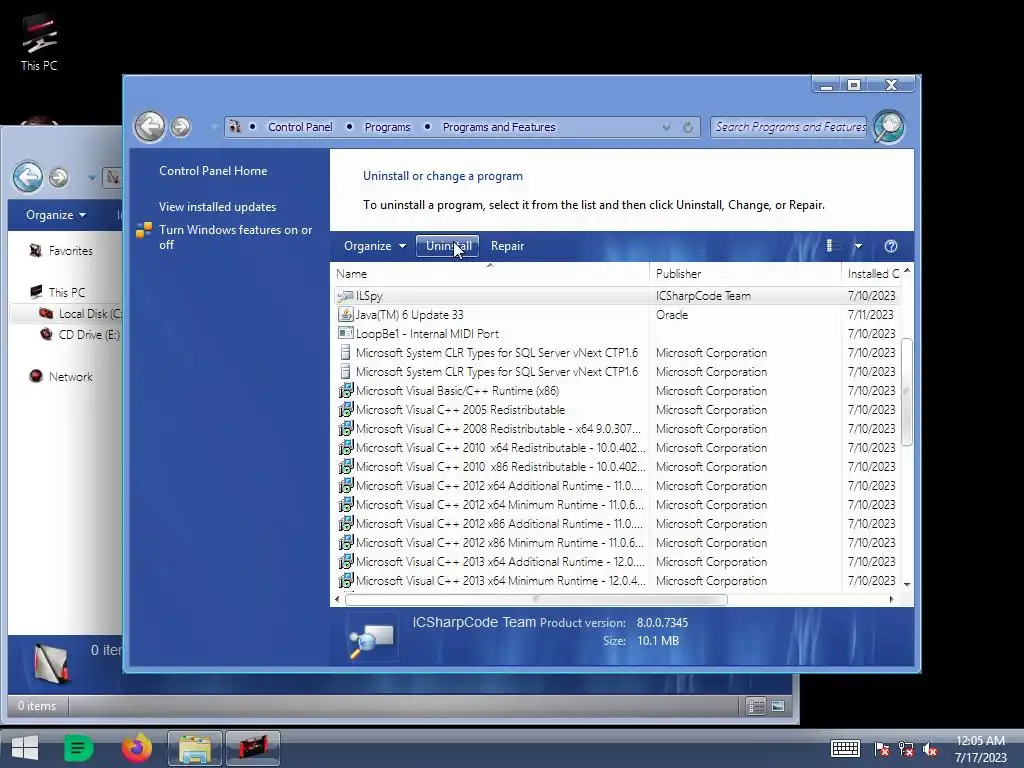
Task: Click large icons view icon in Explorer status bar
Action: click(778, 706)
